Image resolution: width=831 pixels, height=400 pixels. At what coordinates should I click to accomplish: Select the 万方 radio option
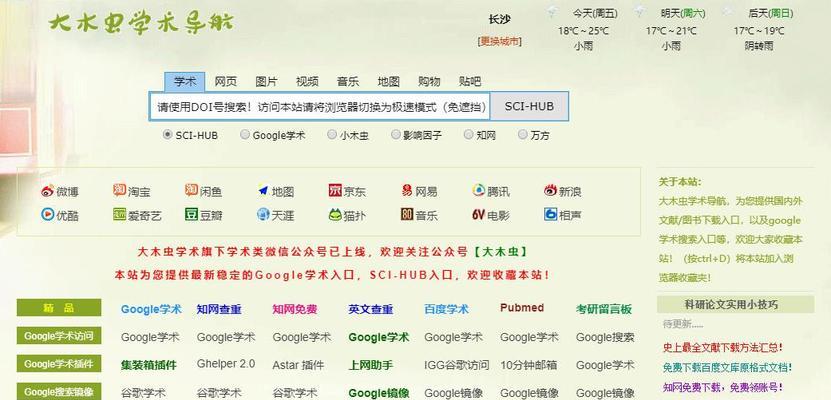(x=523, y=135)
